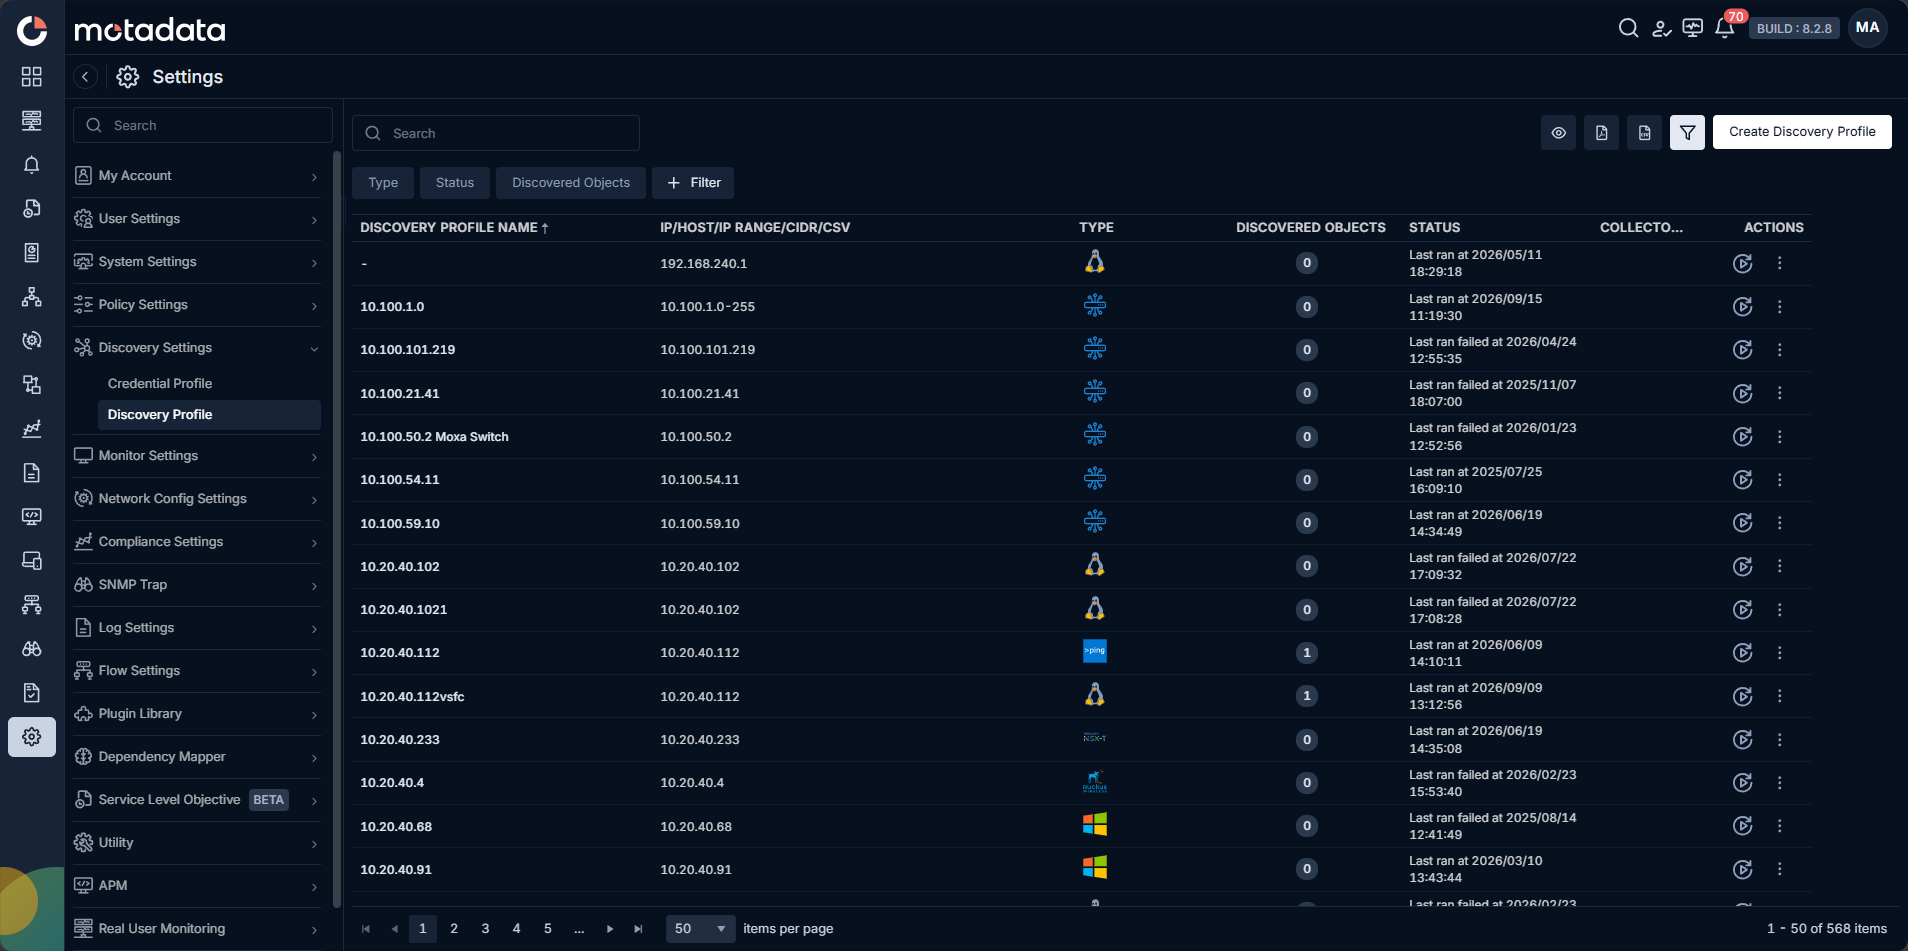Viewport: 1908px width, 951px height.
Task: Focus the settings sidebar Search field
Action: tap(203, 125)
